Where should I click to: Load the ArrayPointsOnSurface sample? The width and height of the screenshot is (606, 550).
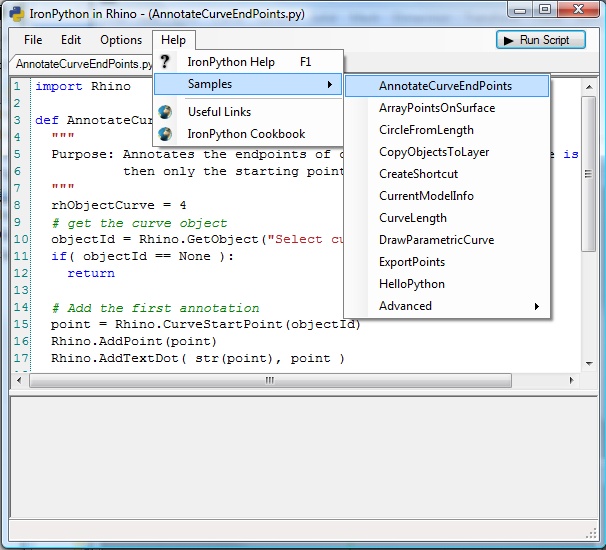pyautogui.click(x=447, y=108)
